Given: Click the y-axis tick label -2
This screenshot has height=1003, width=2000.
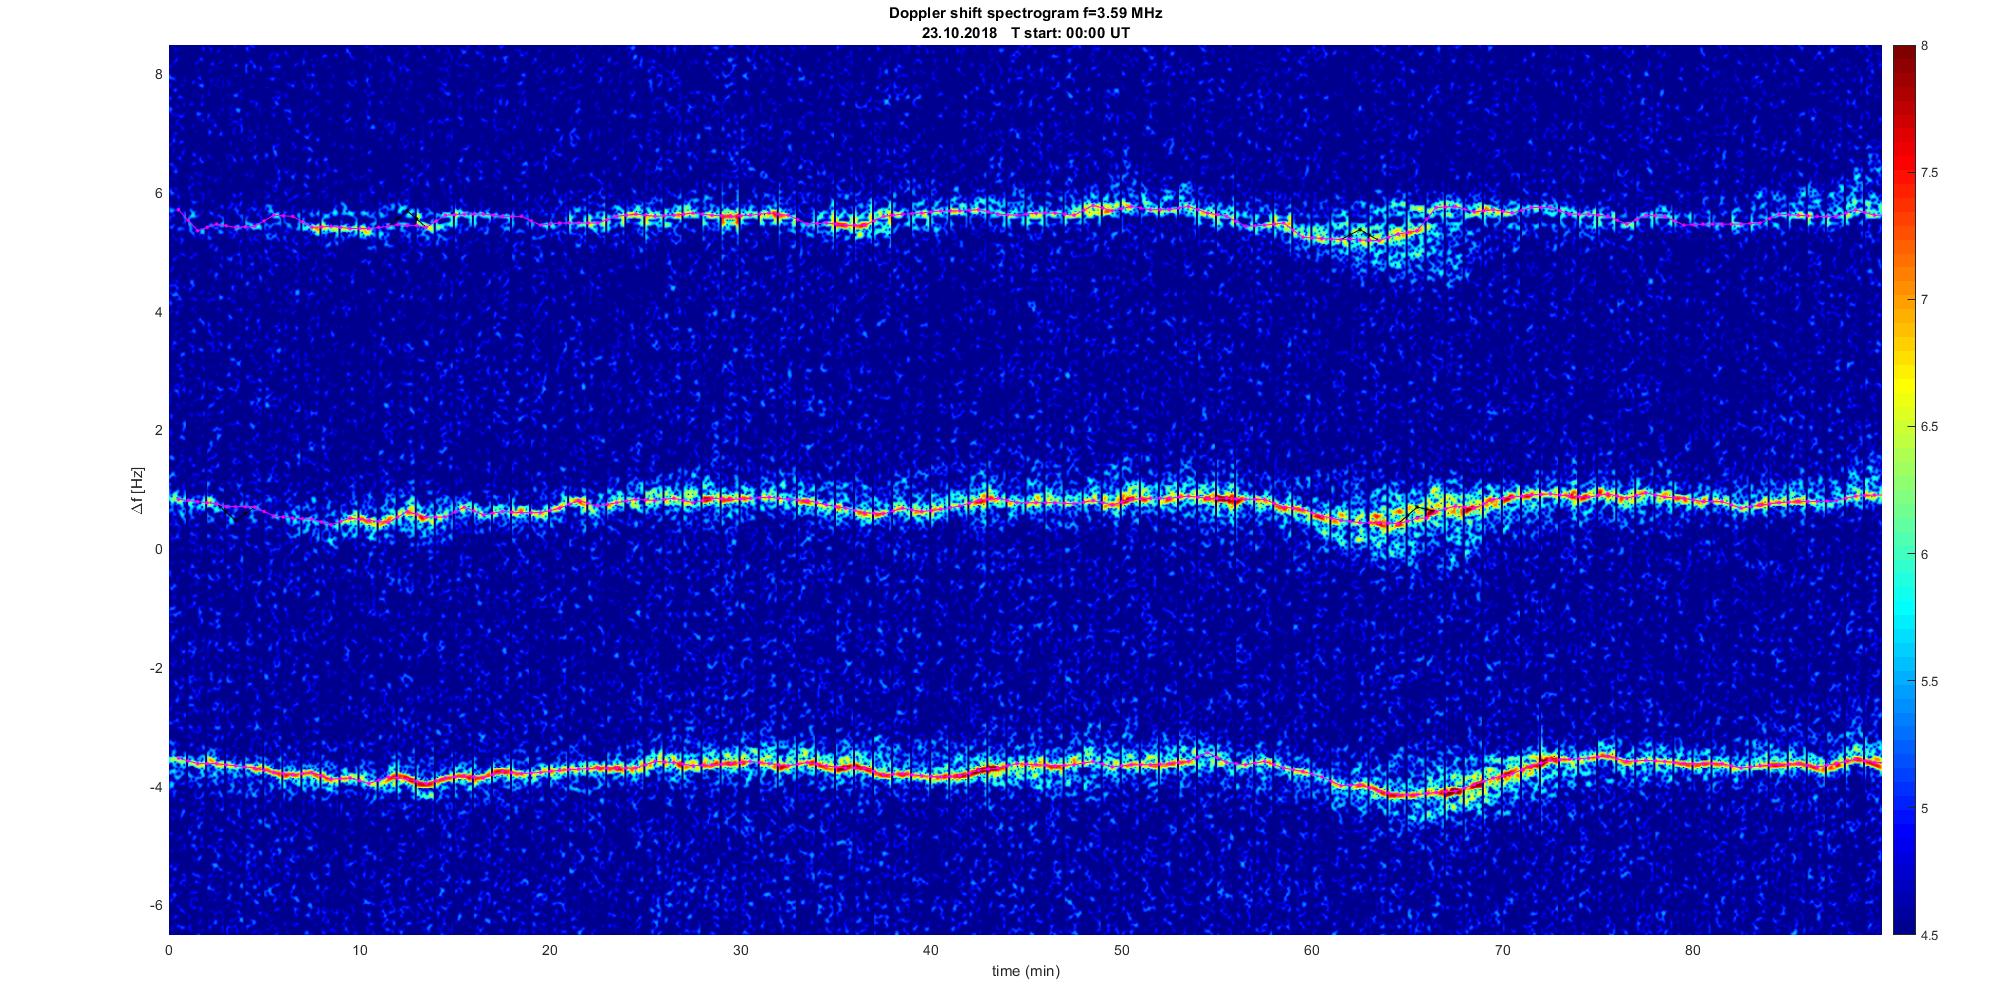Looking at the screenshot, I should click(x=155, y=668).
